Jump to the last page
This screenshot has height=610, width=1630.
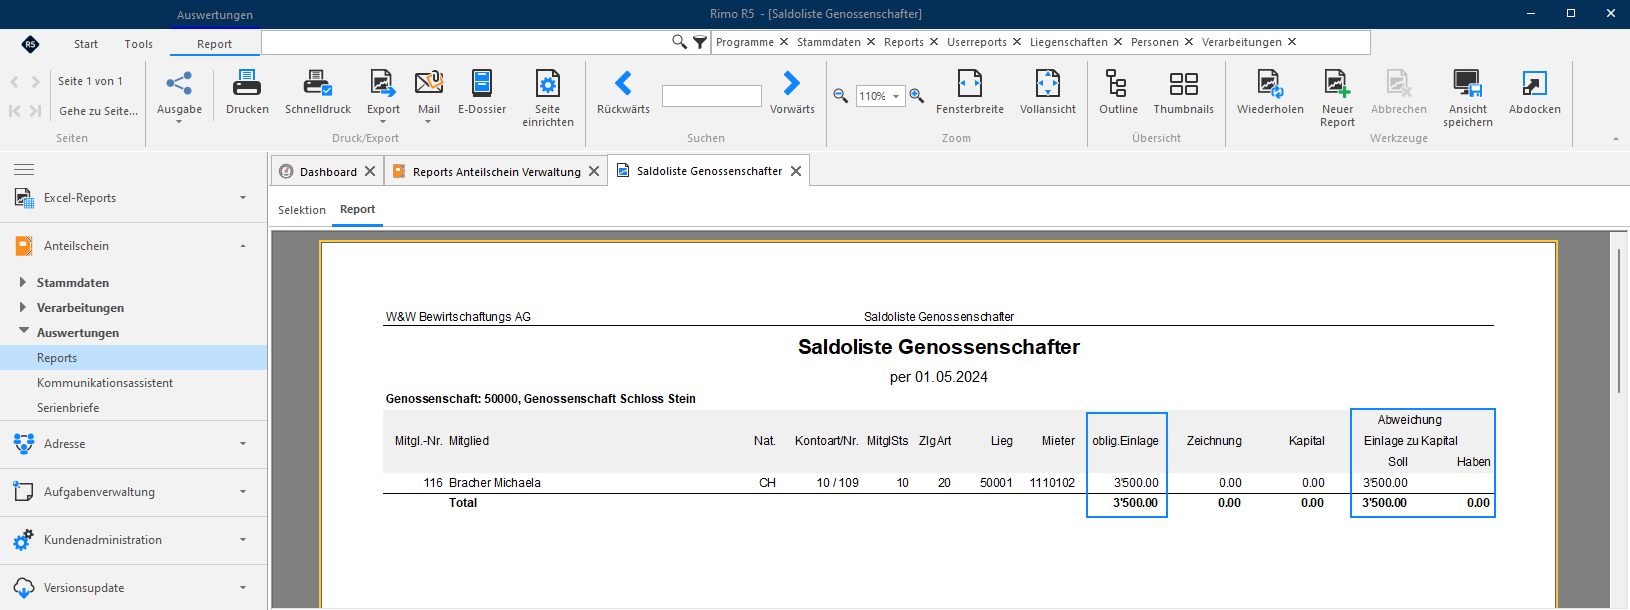(x=36, y=111)
